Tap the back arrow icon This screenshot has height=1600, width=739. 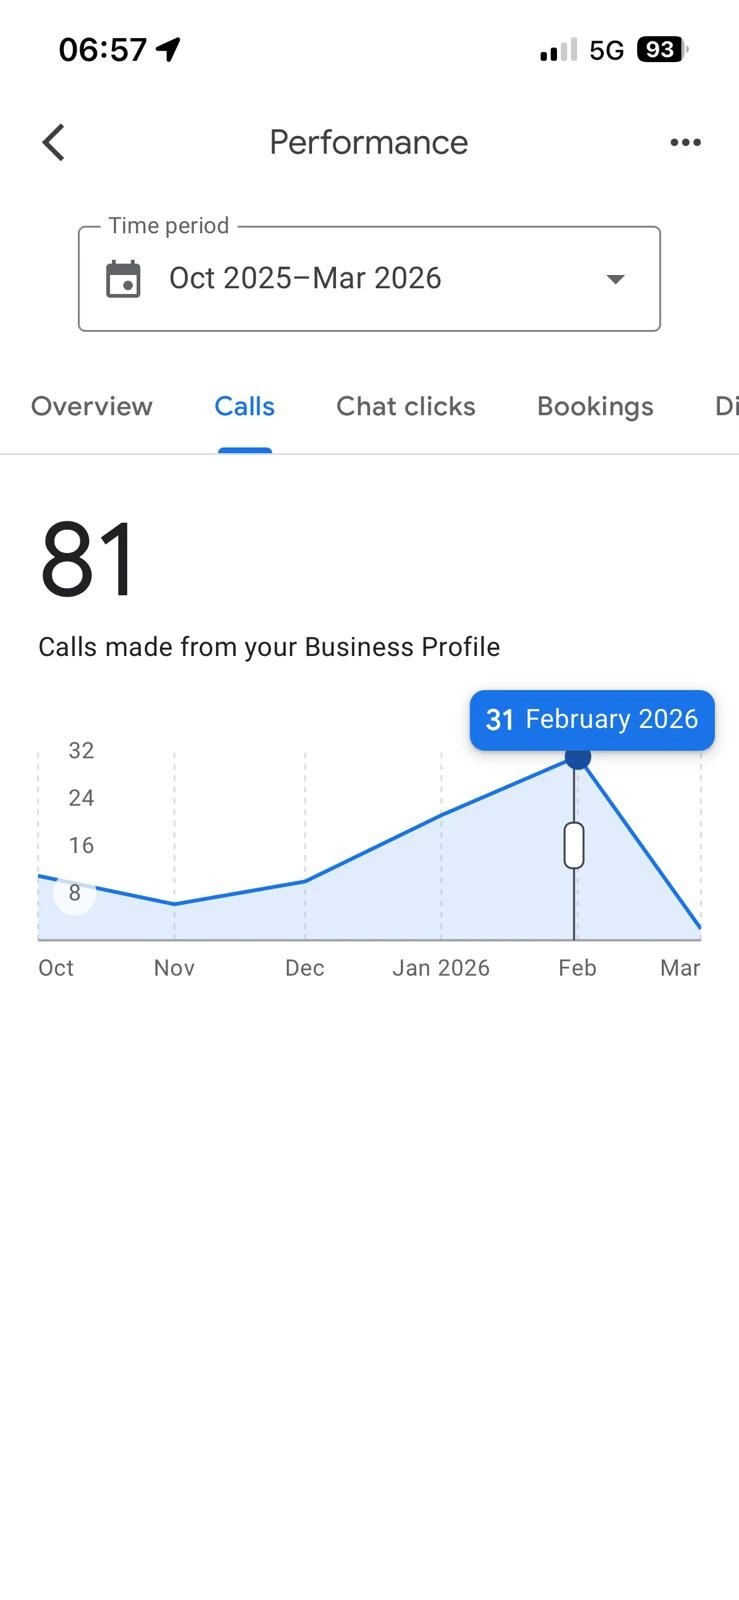(x=54, y=143)
